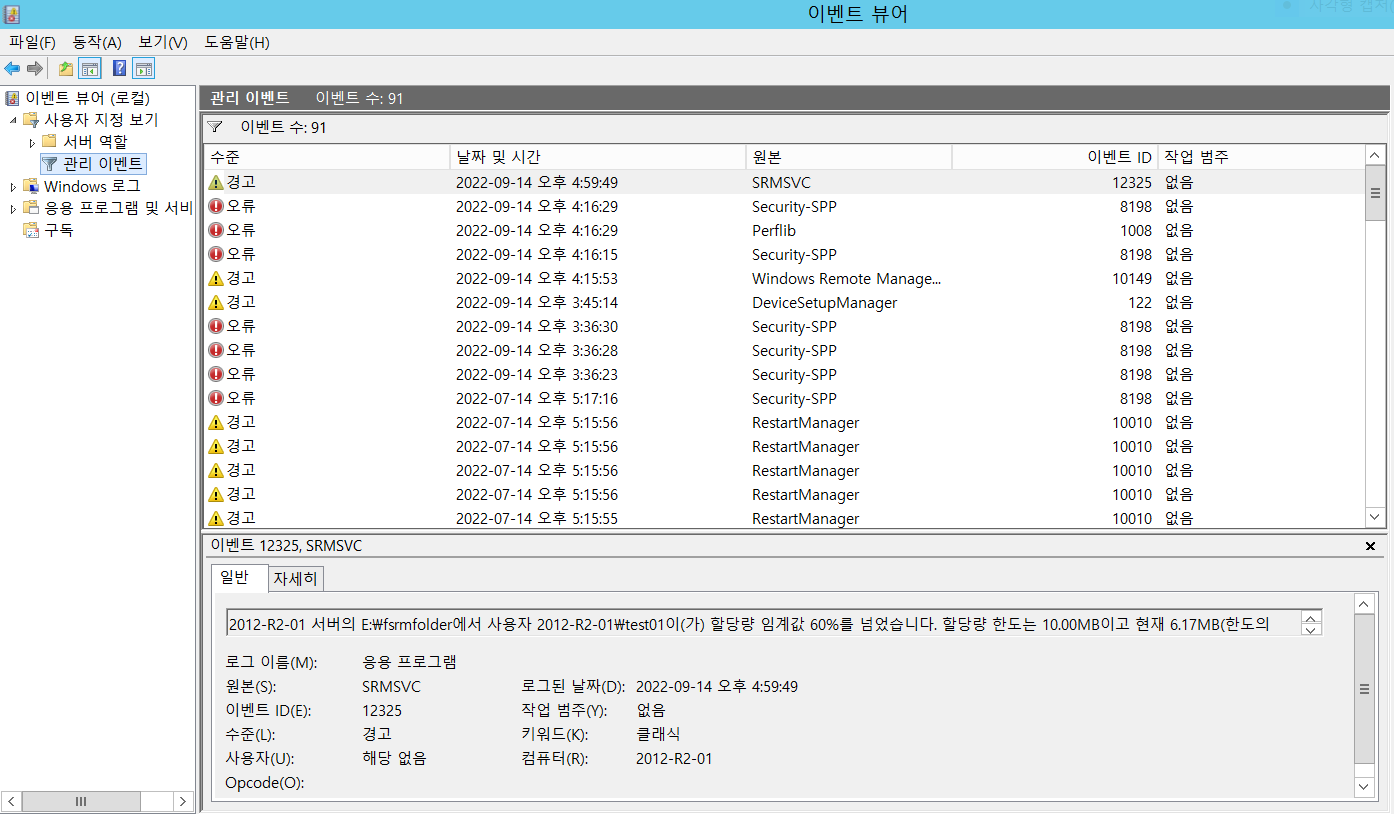The height and width of the screenshot is (814, 1394).
Task: Sort by the 수준 column header
Action: (327, 157)
